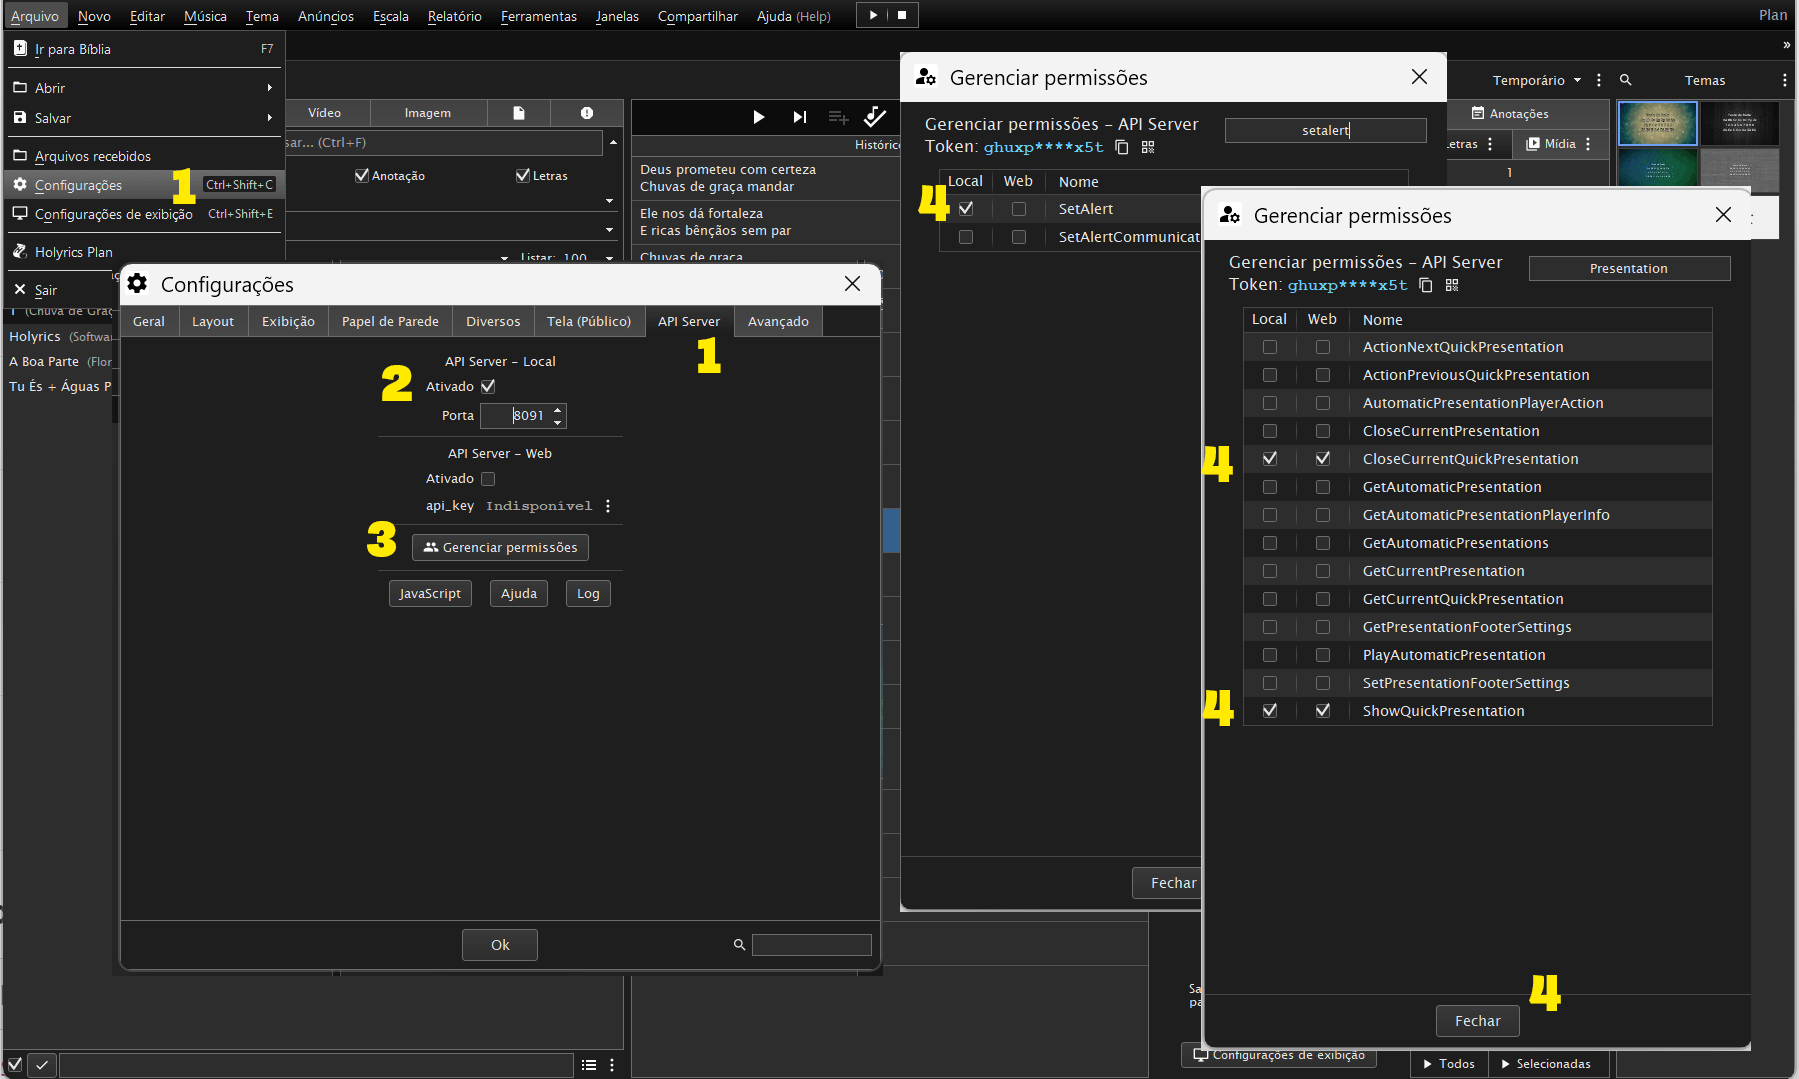Click the stop square in the top menu bar

pos(902,15)
